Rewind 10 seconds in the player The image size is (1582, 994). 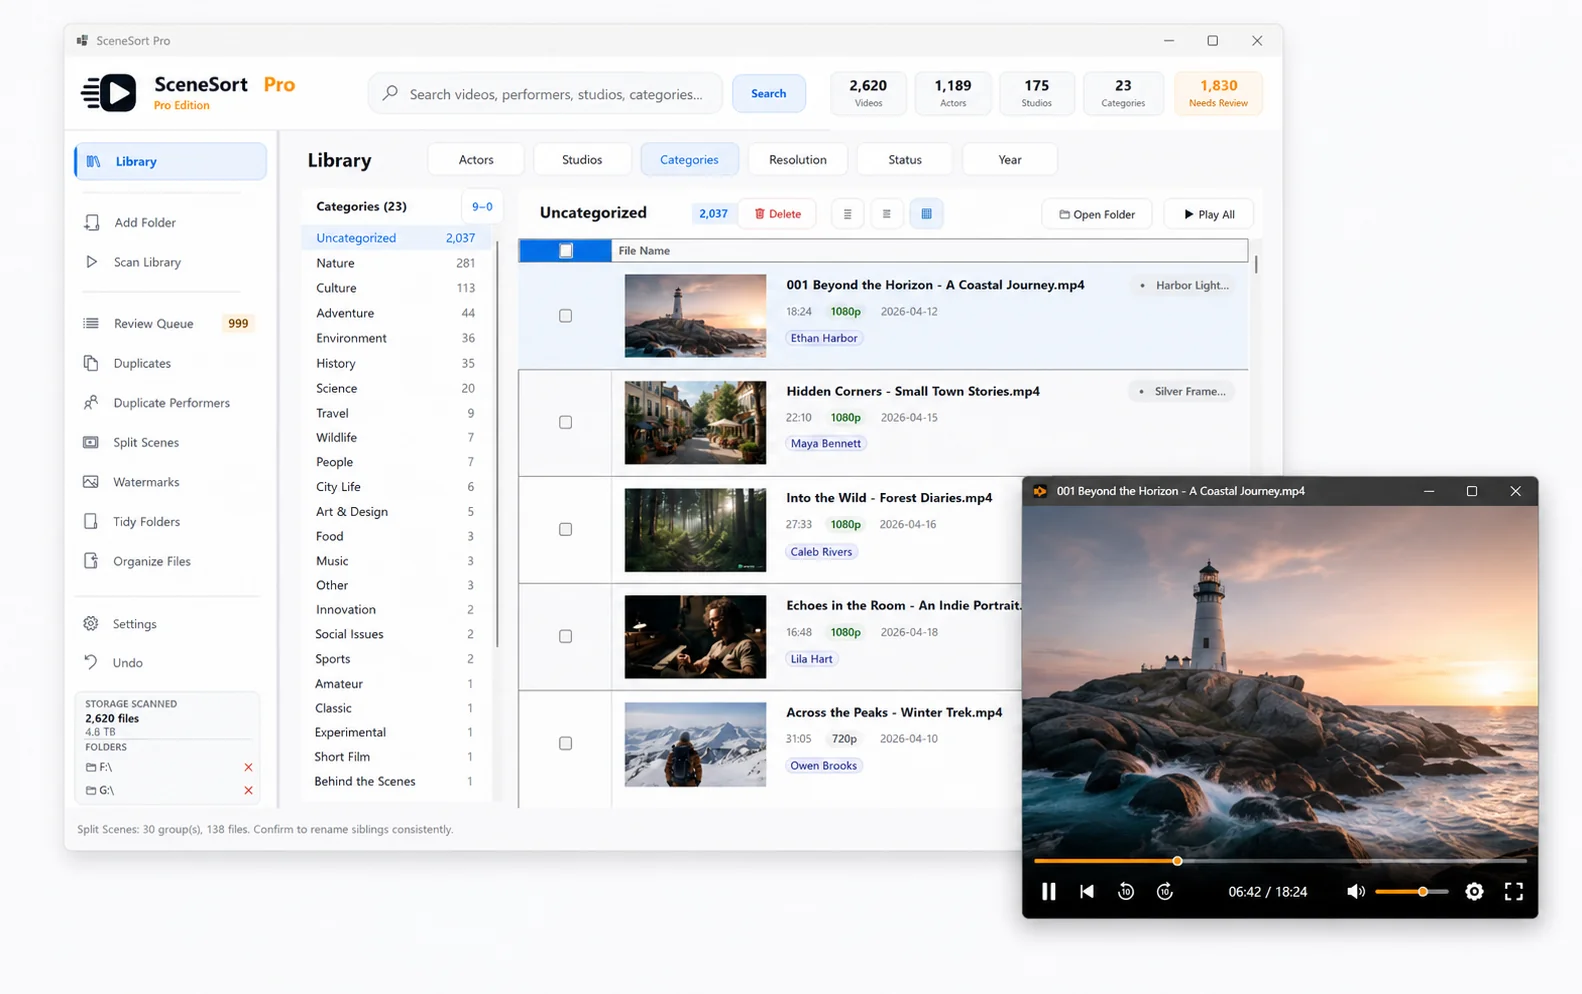[1126, 891]
